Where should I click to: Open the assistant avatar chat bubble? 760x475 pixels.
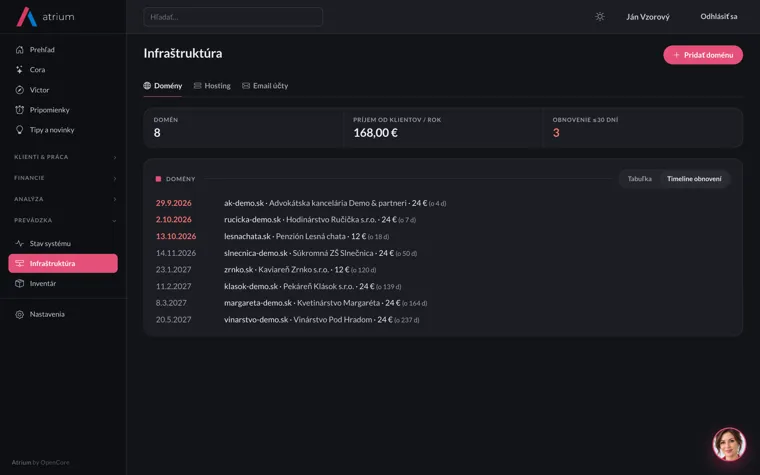729,444
